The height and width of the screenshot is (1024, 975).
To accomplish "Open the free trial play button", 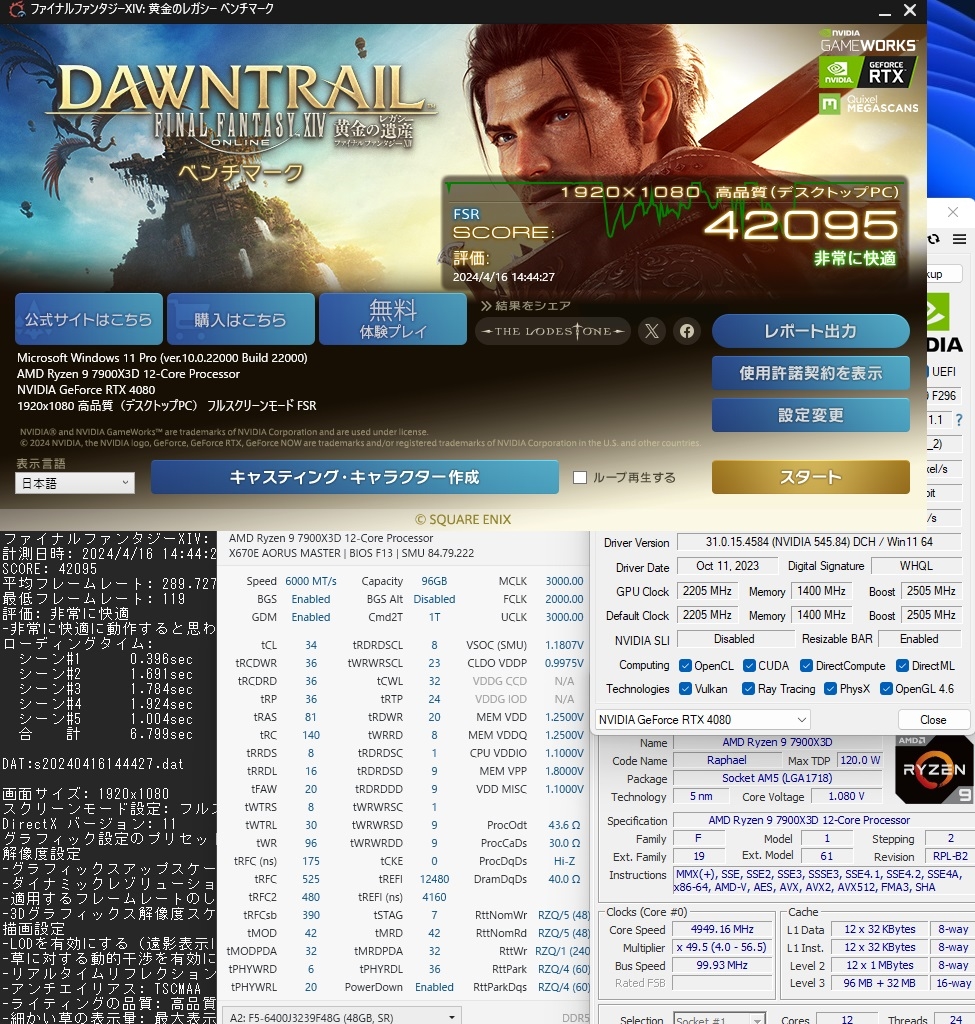I will (393, 319).
